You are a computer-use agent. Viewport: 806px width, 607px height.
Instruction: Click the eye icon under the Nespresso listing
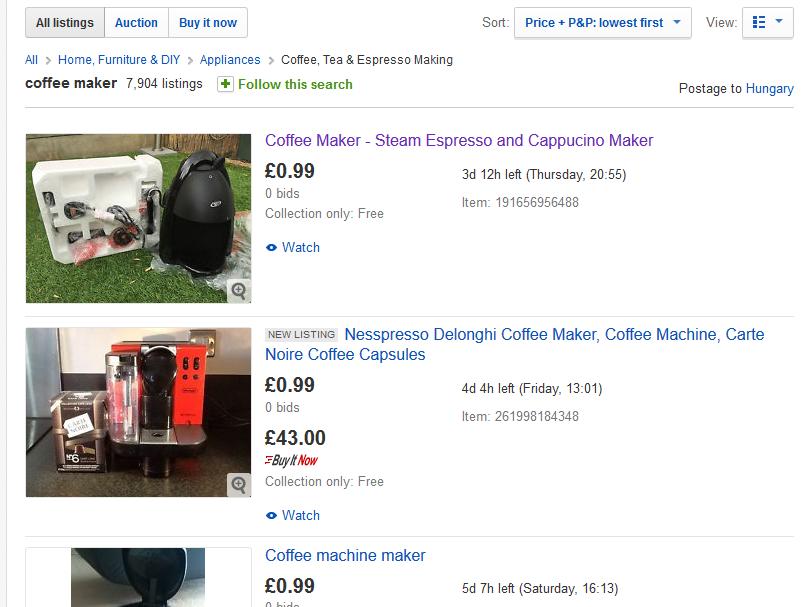pos(271,516)
